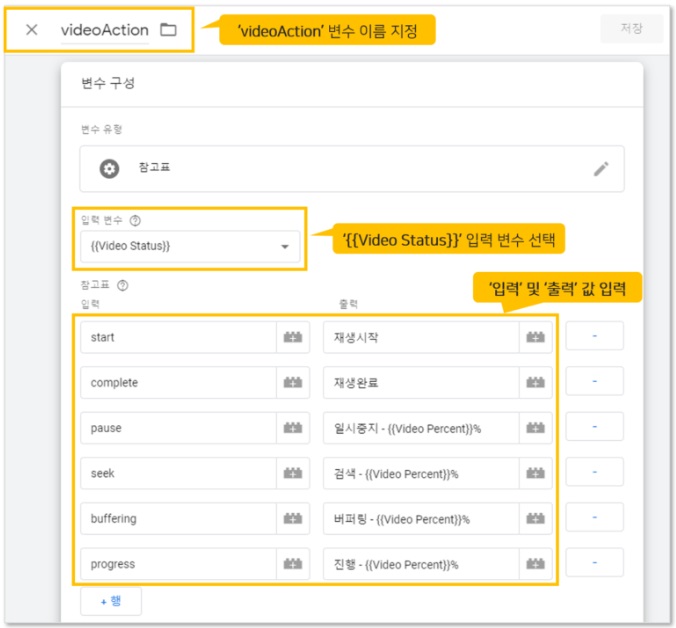
Task: Remove the 'seek' row with minus button
Action: [x=595, y=472]
